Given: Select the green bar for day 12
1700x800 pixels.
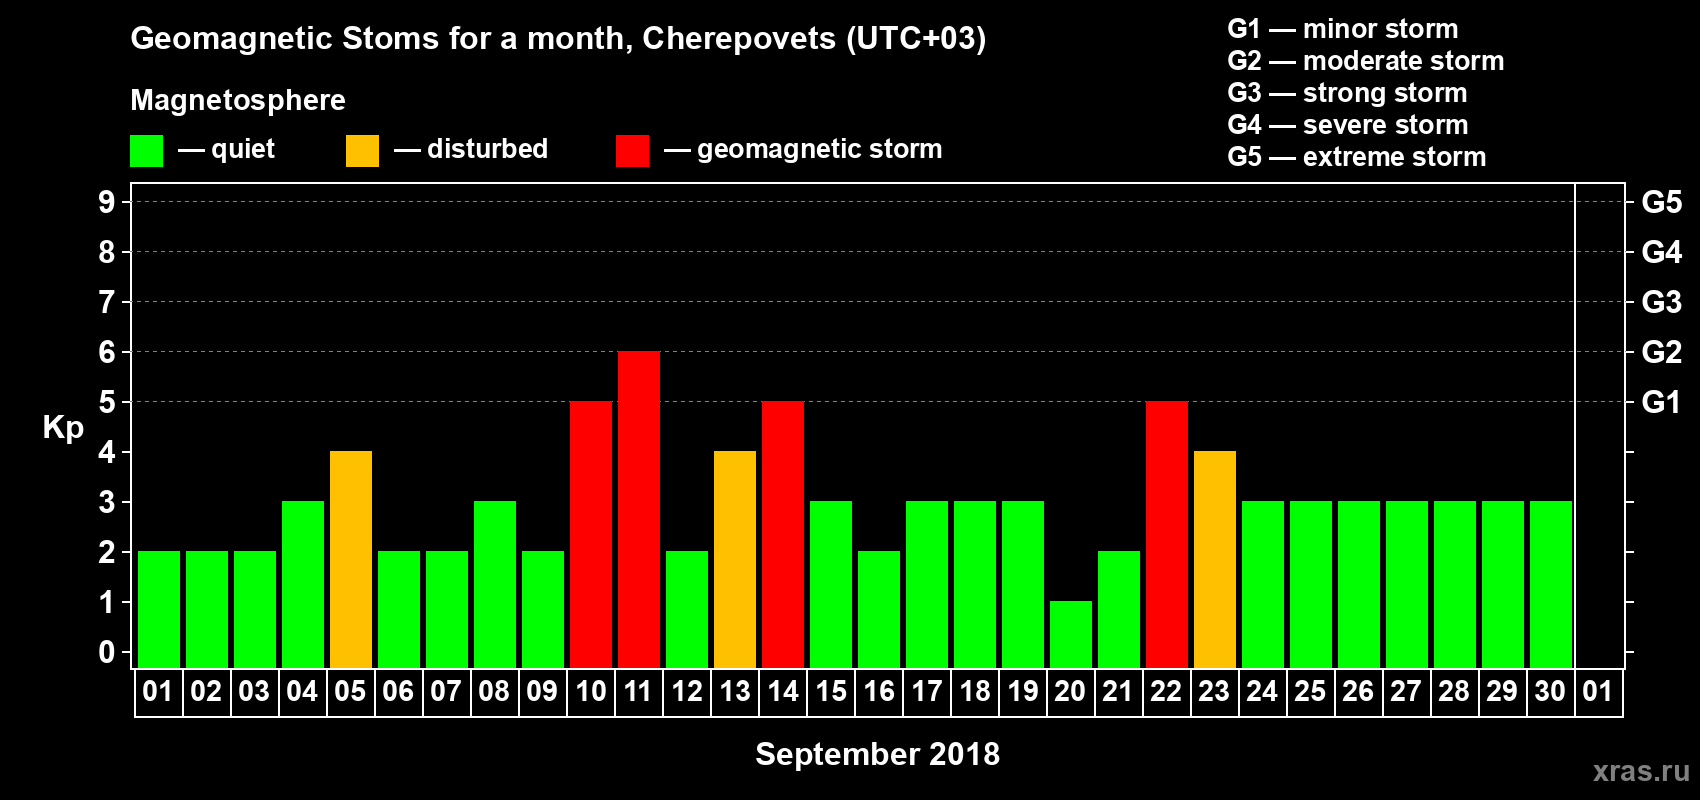Looking at the screenshot, I should tap(687, 609).
